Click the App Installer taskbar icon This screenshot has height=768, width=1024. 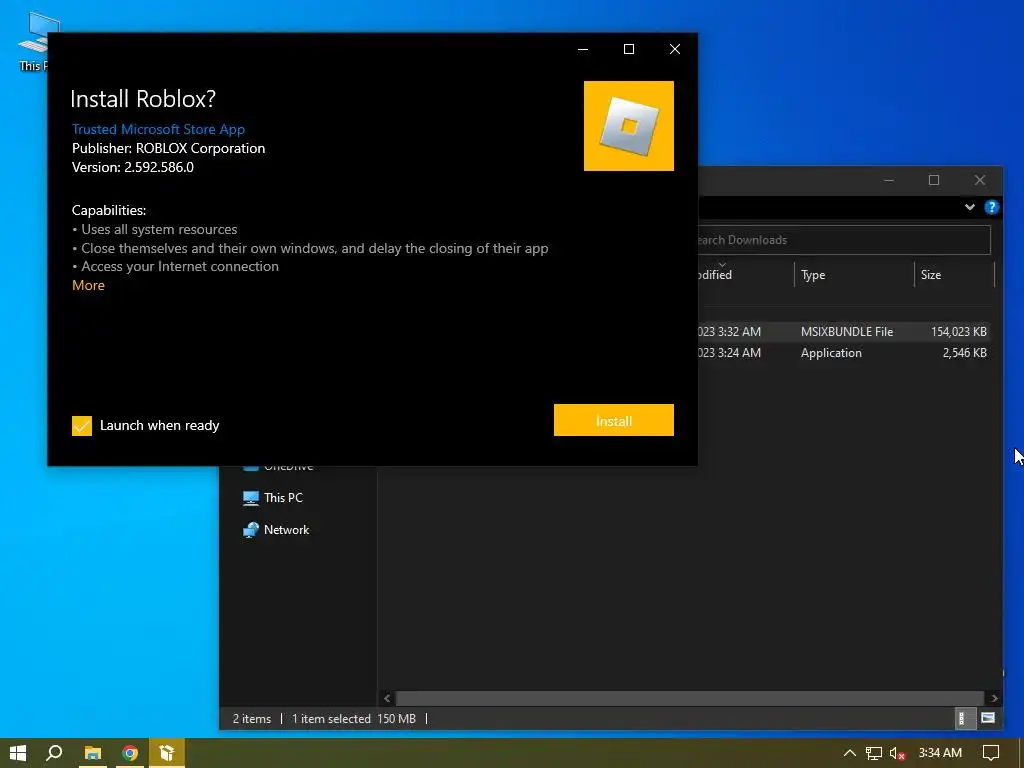tap(167, 753)
